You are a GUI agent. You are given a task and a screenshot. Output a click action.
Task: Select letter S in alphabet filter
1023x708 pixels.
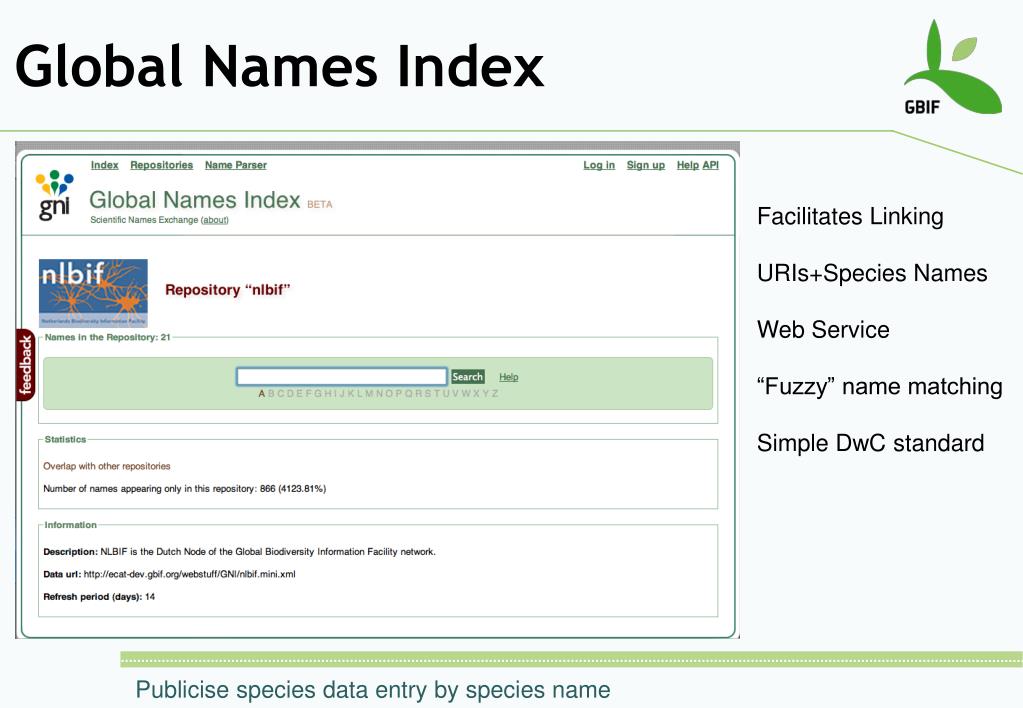pos(428,393)
